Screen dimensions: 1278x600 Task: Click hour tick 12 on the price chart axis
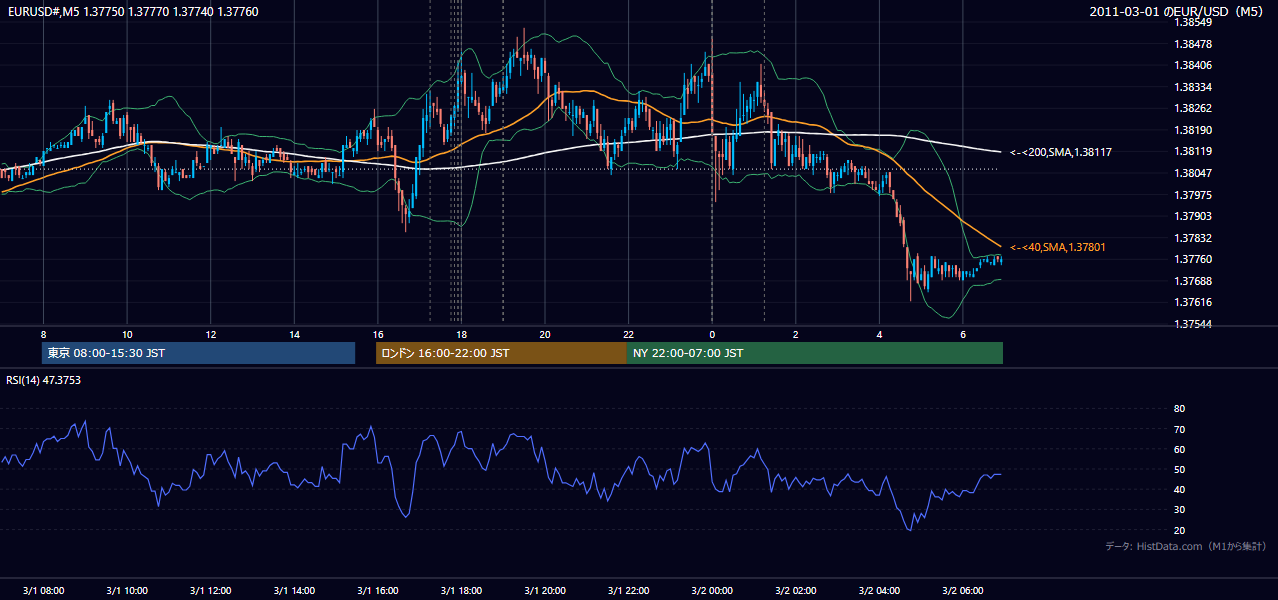click(210, 334)
